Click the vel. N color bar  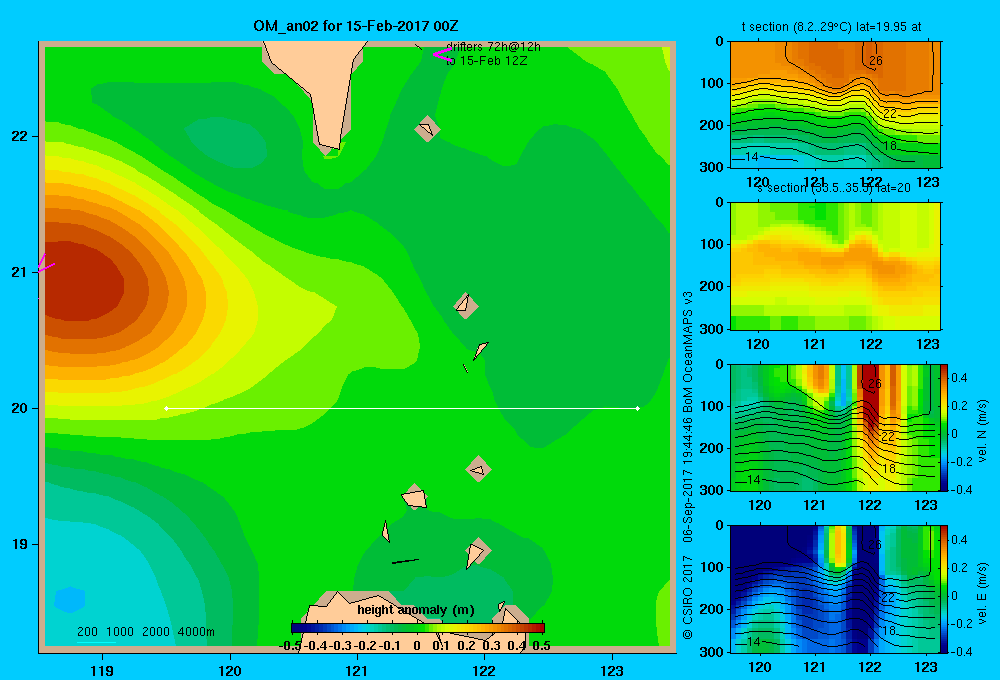945,427
